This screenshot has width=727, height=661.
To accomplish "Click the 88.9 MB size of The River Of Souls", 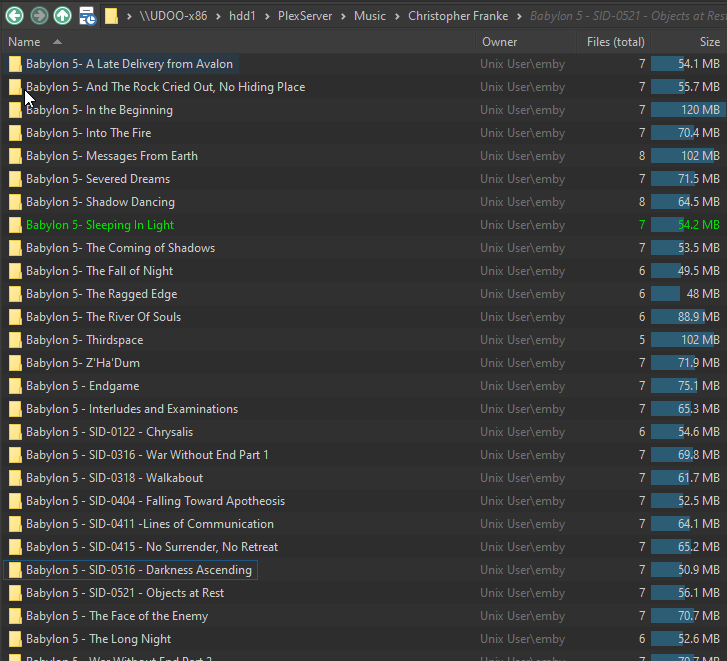I will click(x=699, y=317).
